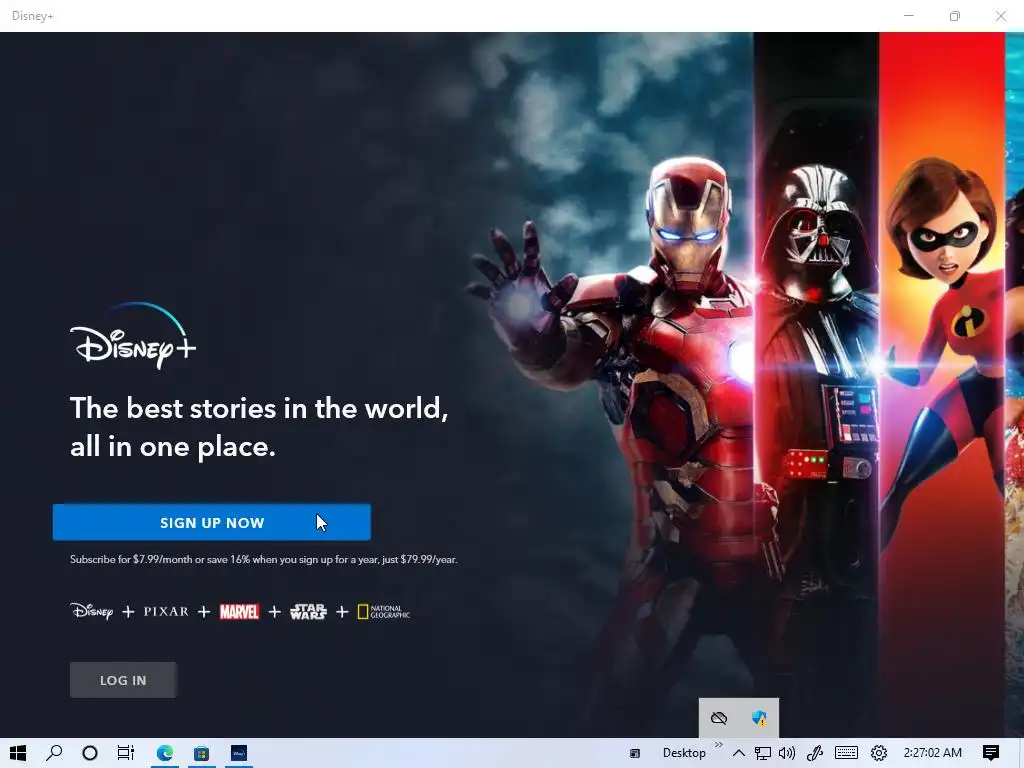Screen dimensions: 1024x768
Task: Click the PIXAR brand logo
Action: click(x=166, y=612)
